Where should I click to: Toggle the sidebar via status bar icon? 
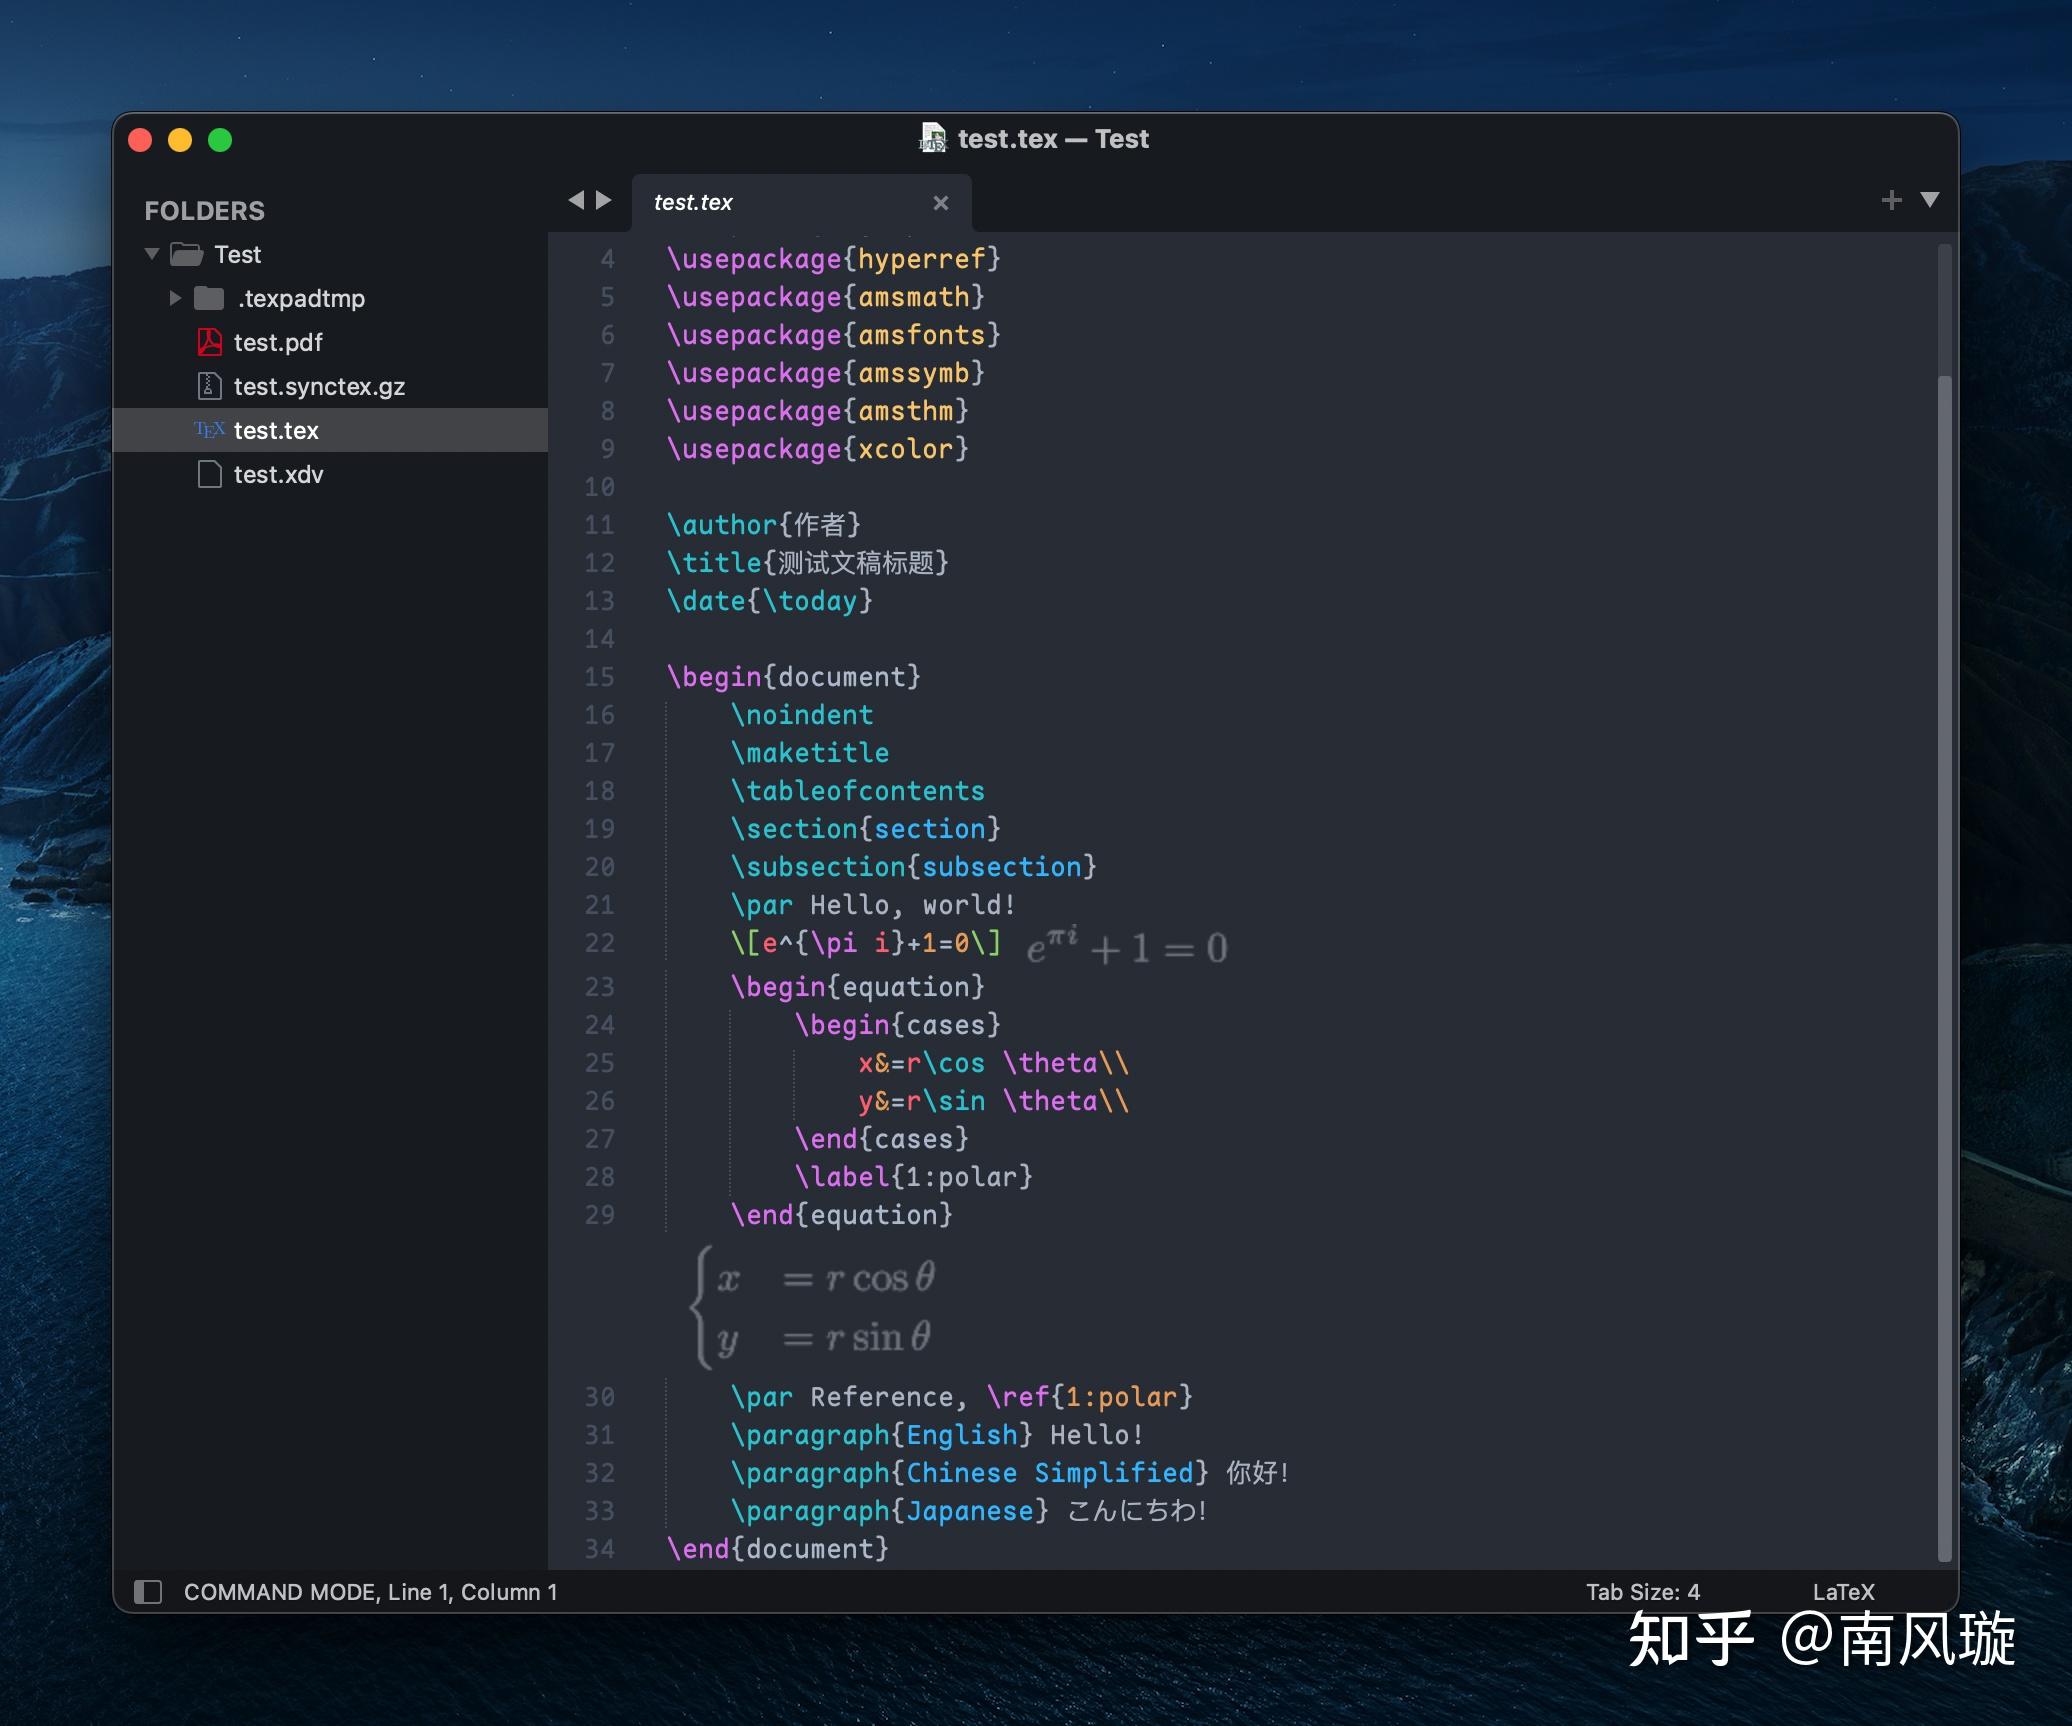click(x=148, y=1591)
